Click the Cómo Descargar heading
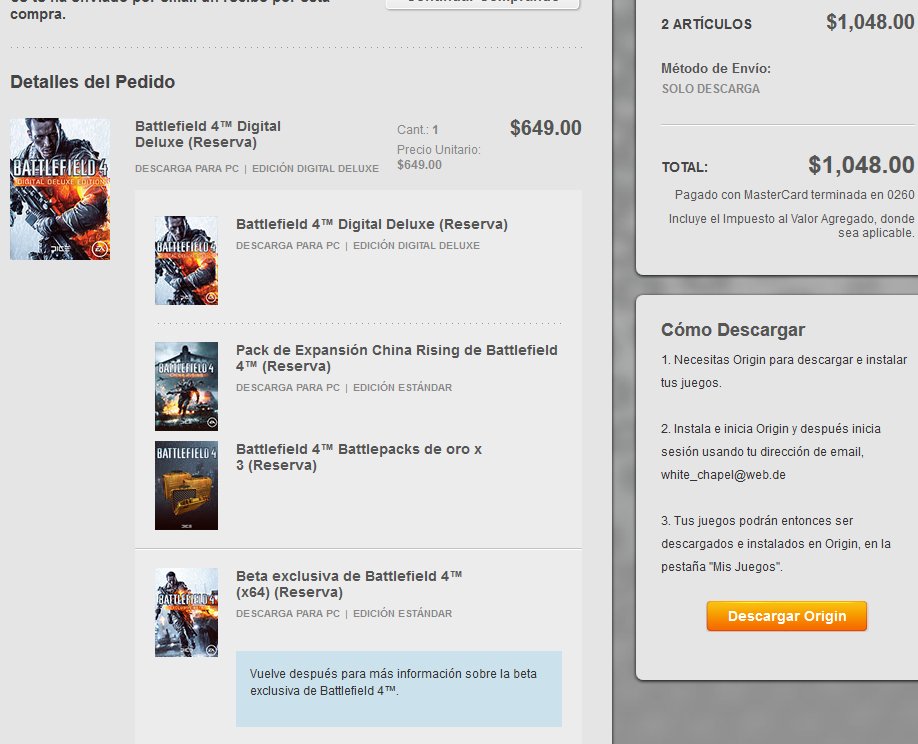Screen dimensions: 918x744 coord(733,330)
